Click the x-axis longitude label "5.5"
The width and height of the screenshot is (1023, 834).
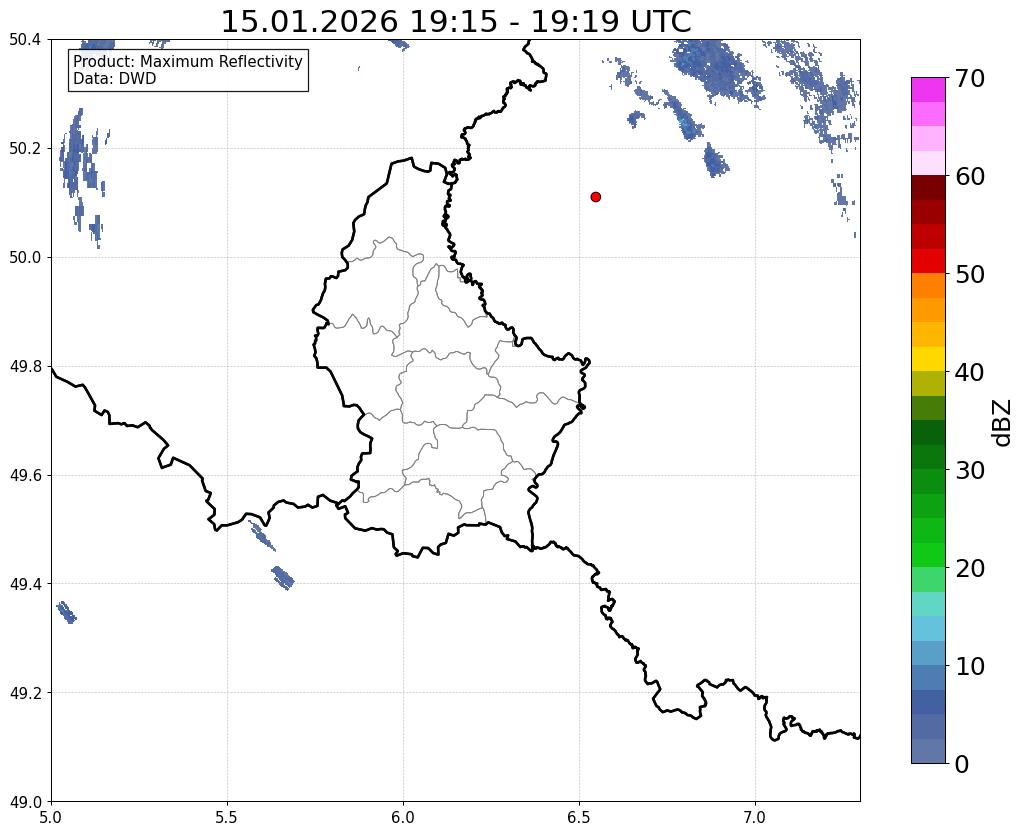pyautogui.click(x=227, y=818)
